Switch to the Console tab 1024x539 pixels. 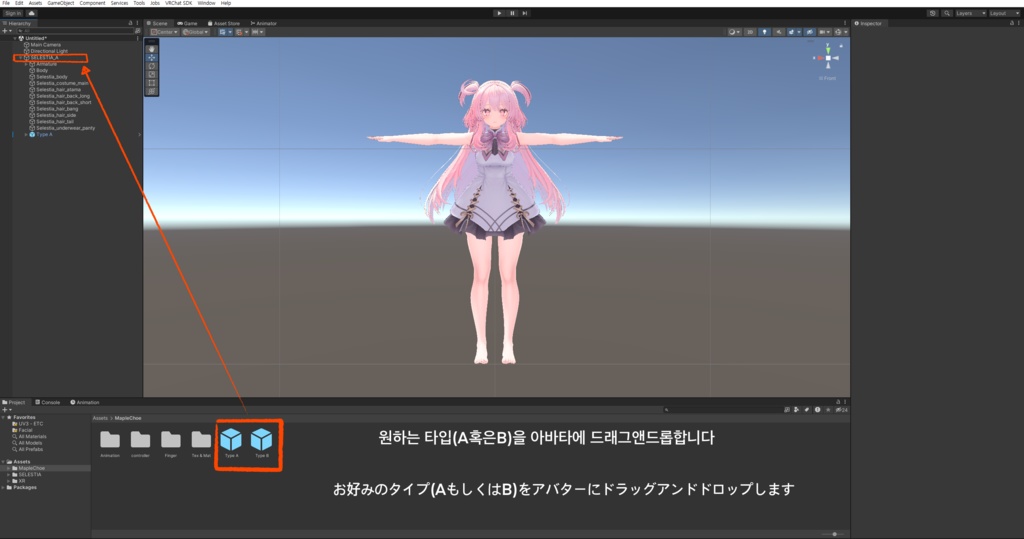(48, 402)
